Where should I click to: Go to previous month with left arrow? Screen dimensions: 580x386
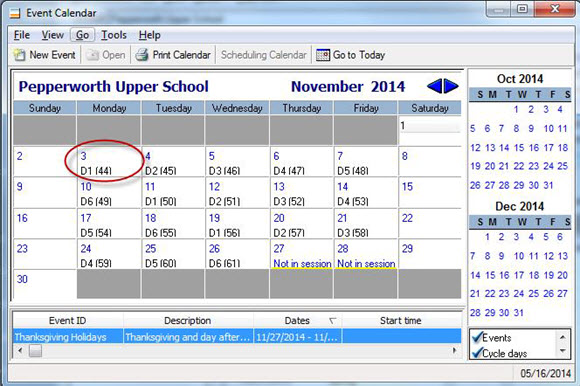click(x=434, y=86)
